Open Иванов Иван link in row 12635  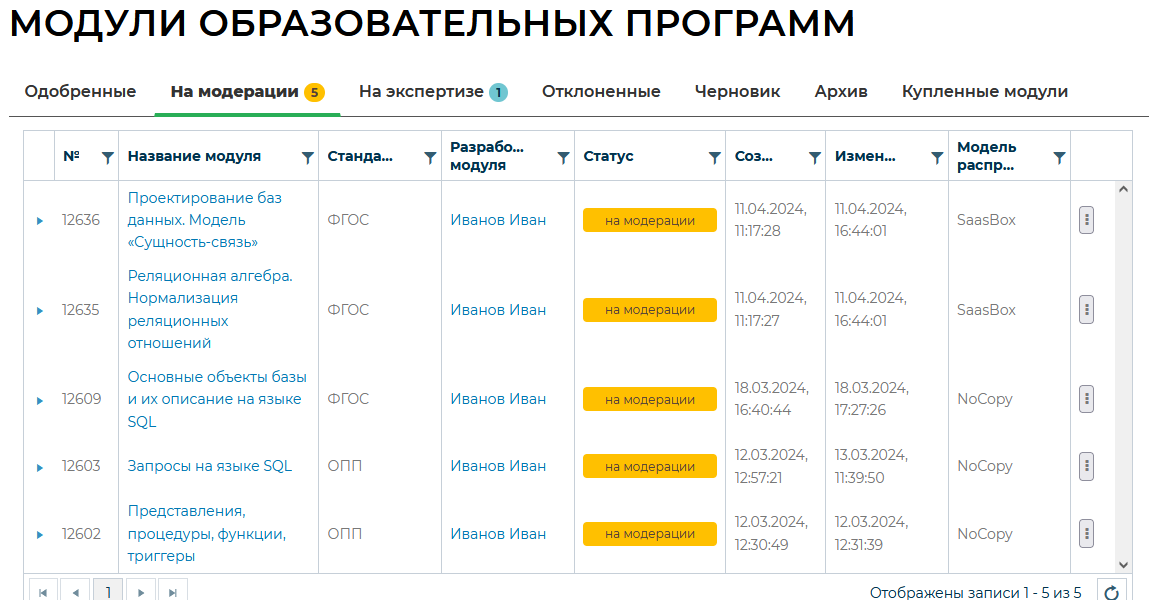point(498,310)
